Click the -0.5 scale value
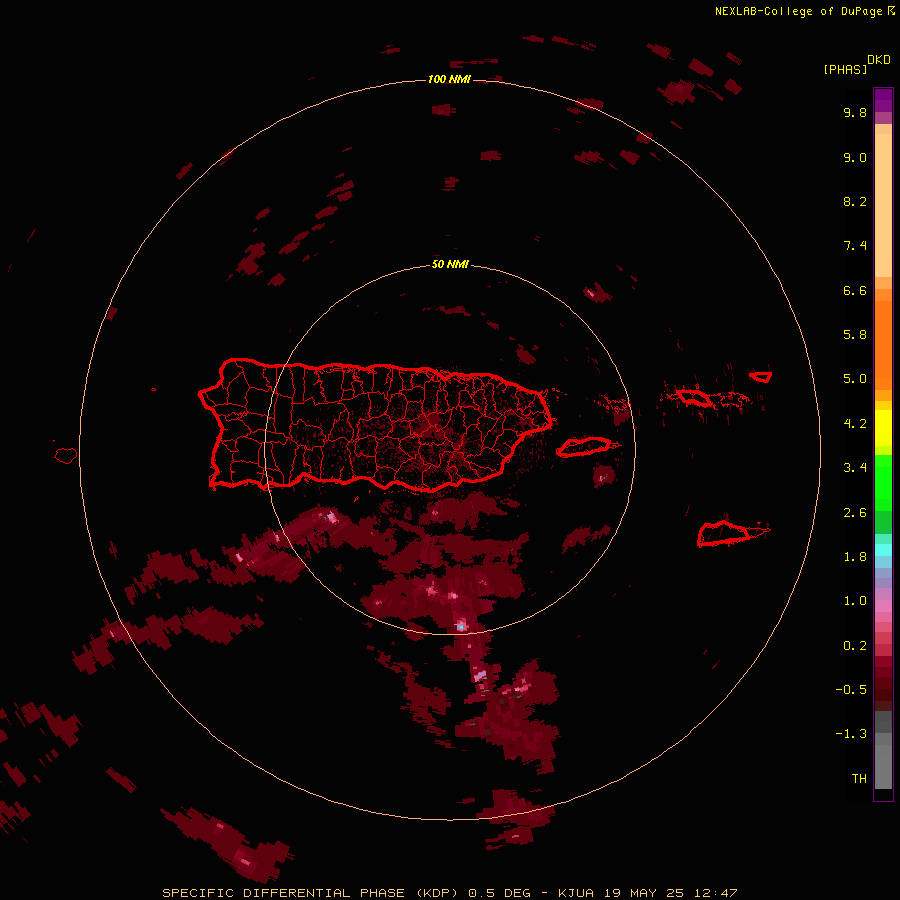The width and height of the screenshot is (900, 900). pos(851,690)
